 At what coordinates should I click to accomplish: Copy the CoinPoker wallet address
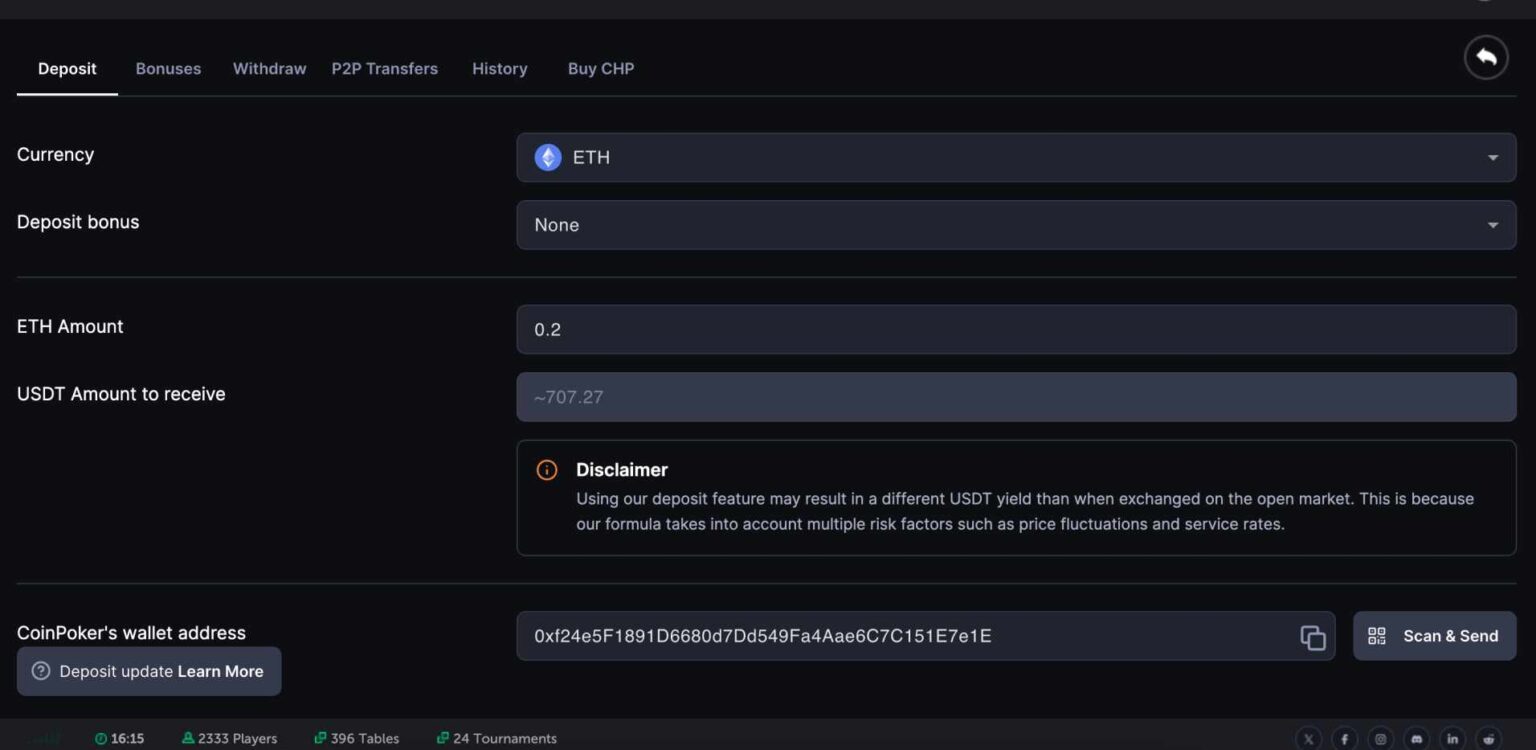click(x=1312, y=637)
